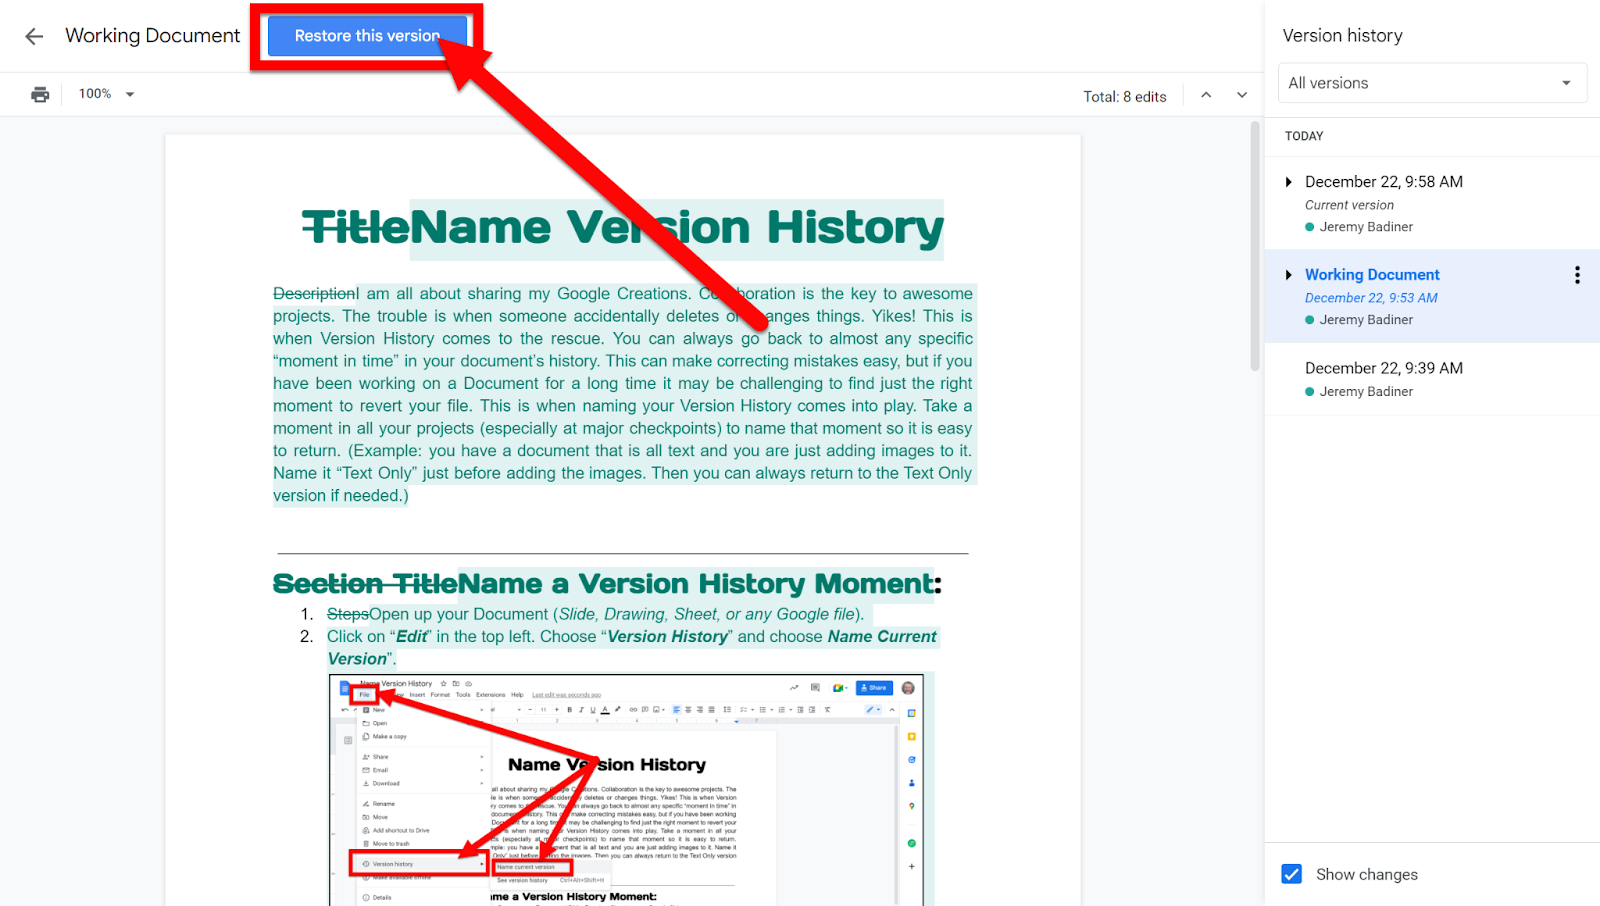The height and width of the screenshot is (906, 1600).
Task: Expand the December 22, 9:58 AM version
Action: click(1289, 182)
